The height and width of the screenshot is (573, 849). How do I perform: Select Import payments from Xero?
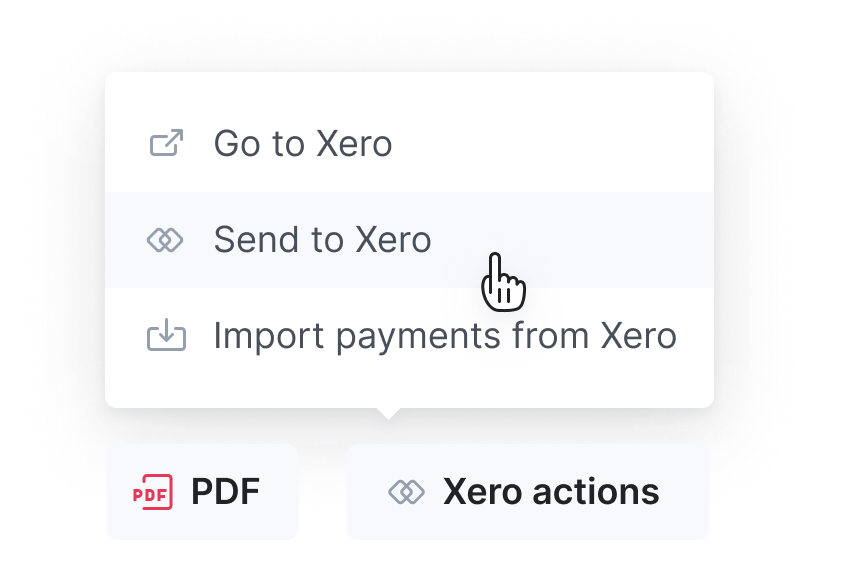pyautogui.click(x=409, y=336)
